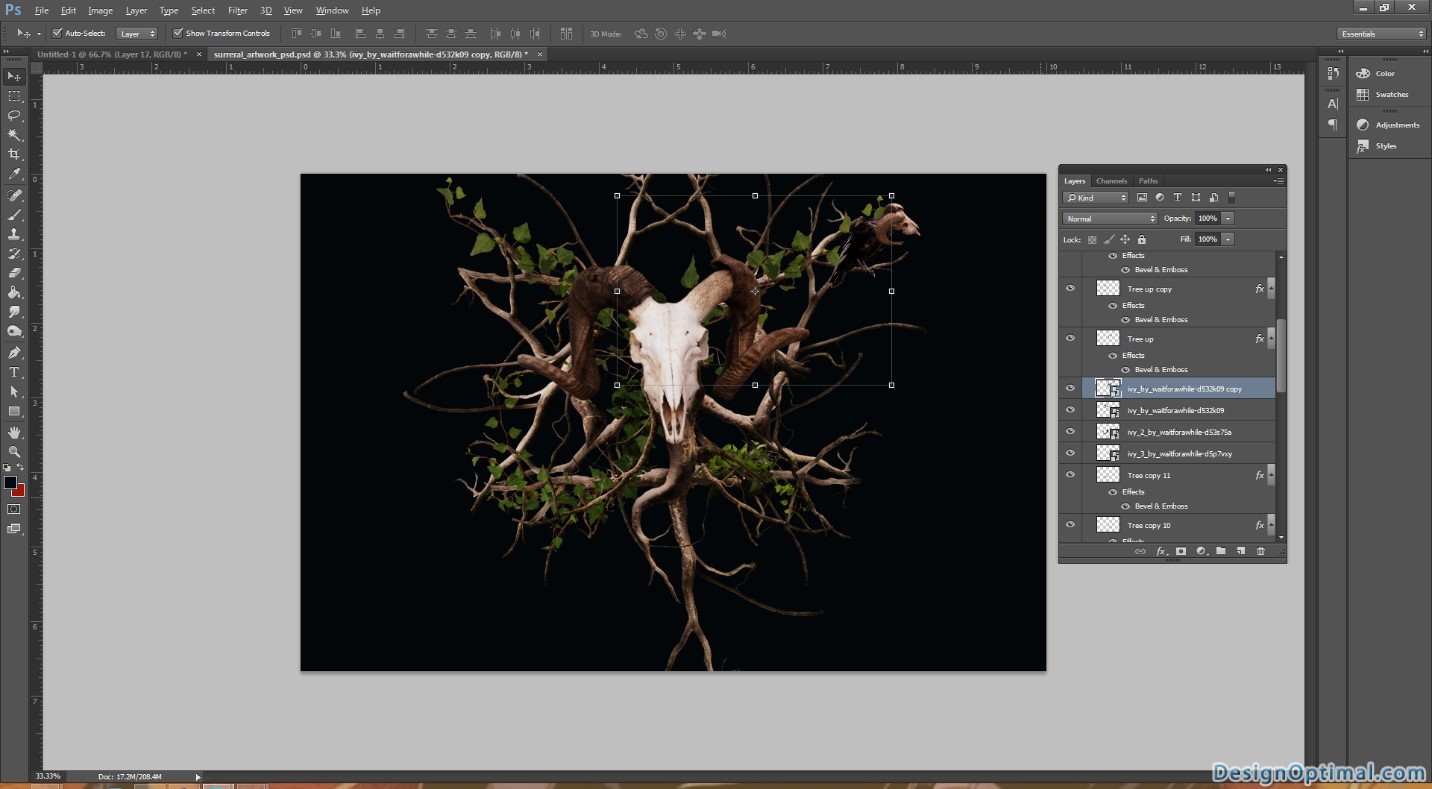Collapse effects of Tree up layer

pyautogui.click(x=1272, y=339)
